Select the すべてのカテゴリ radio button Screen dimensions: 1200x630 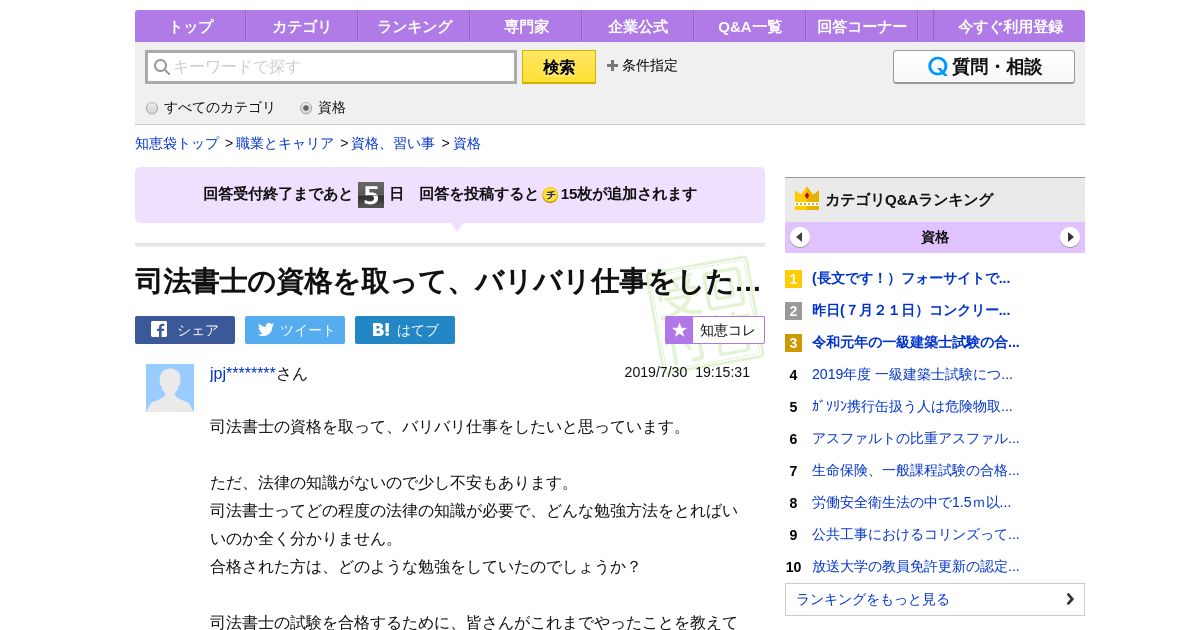[152, 108]
